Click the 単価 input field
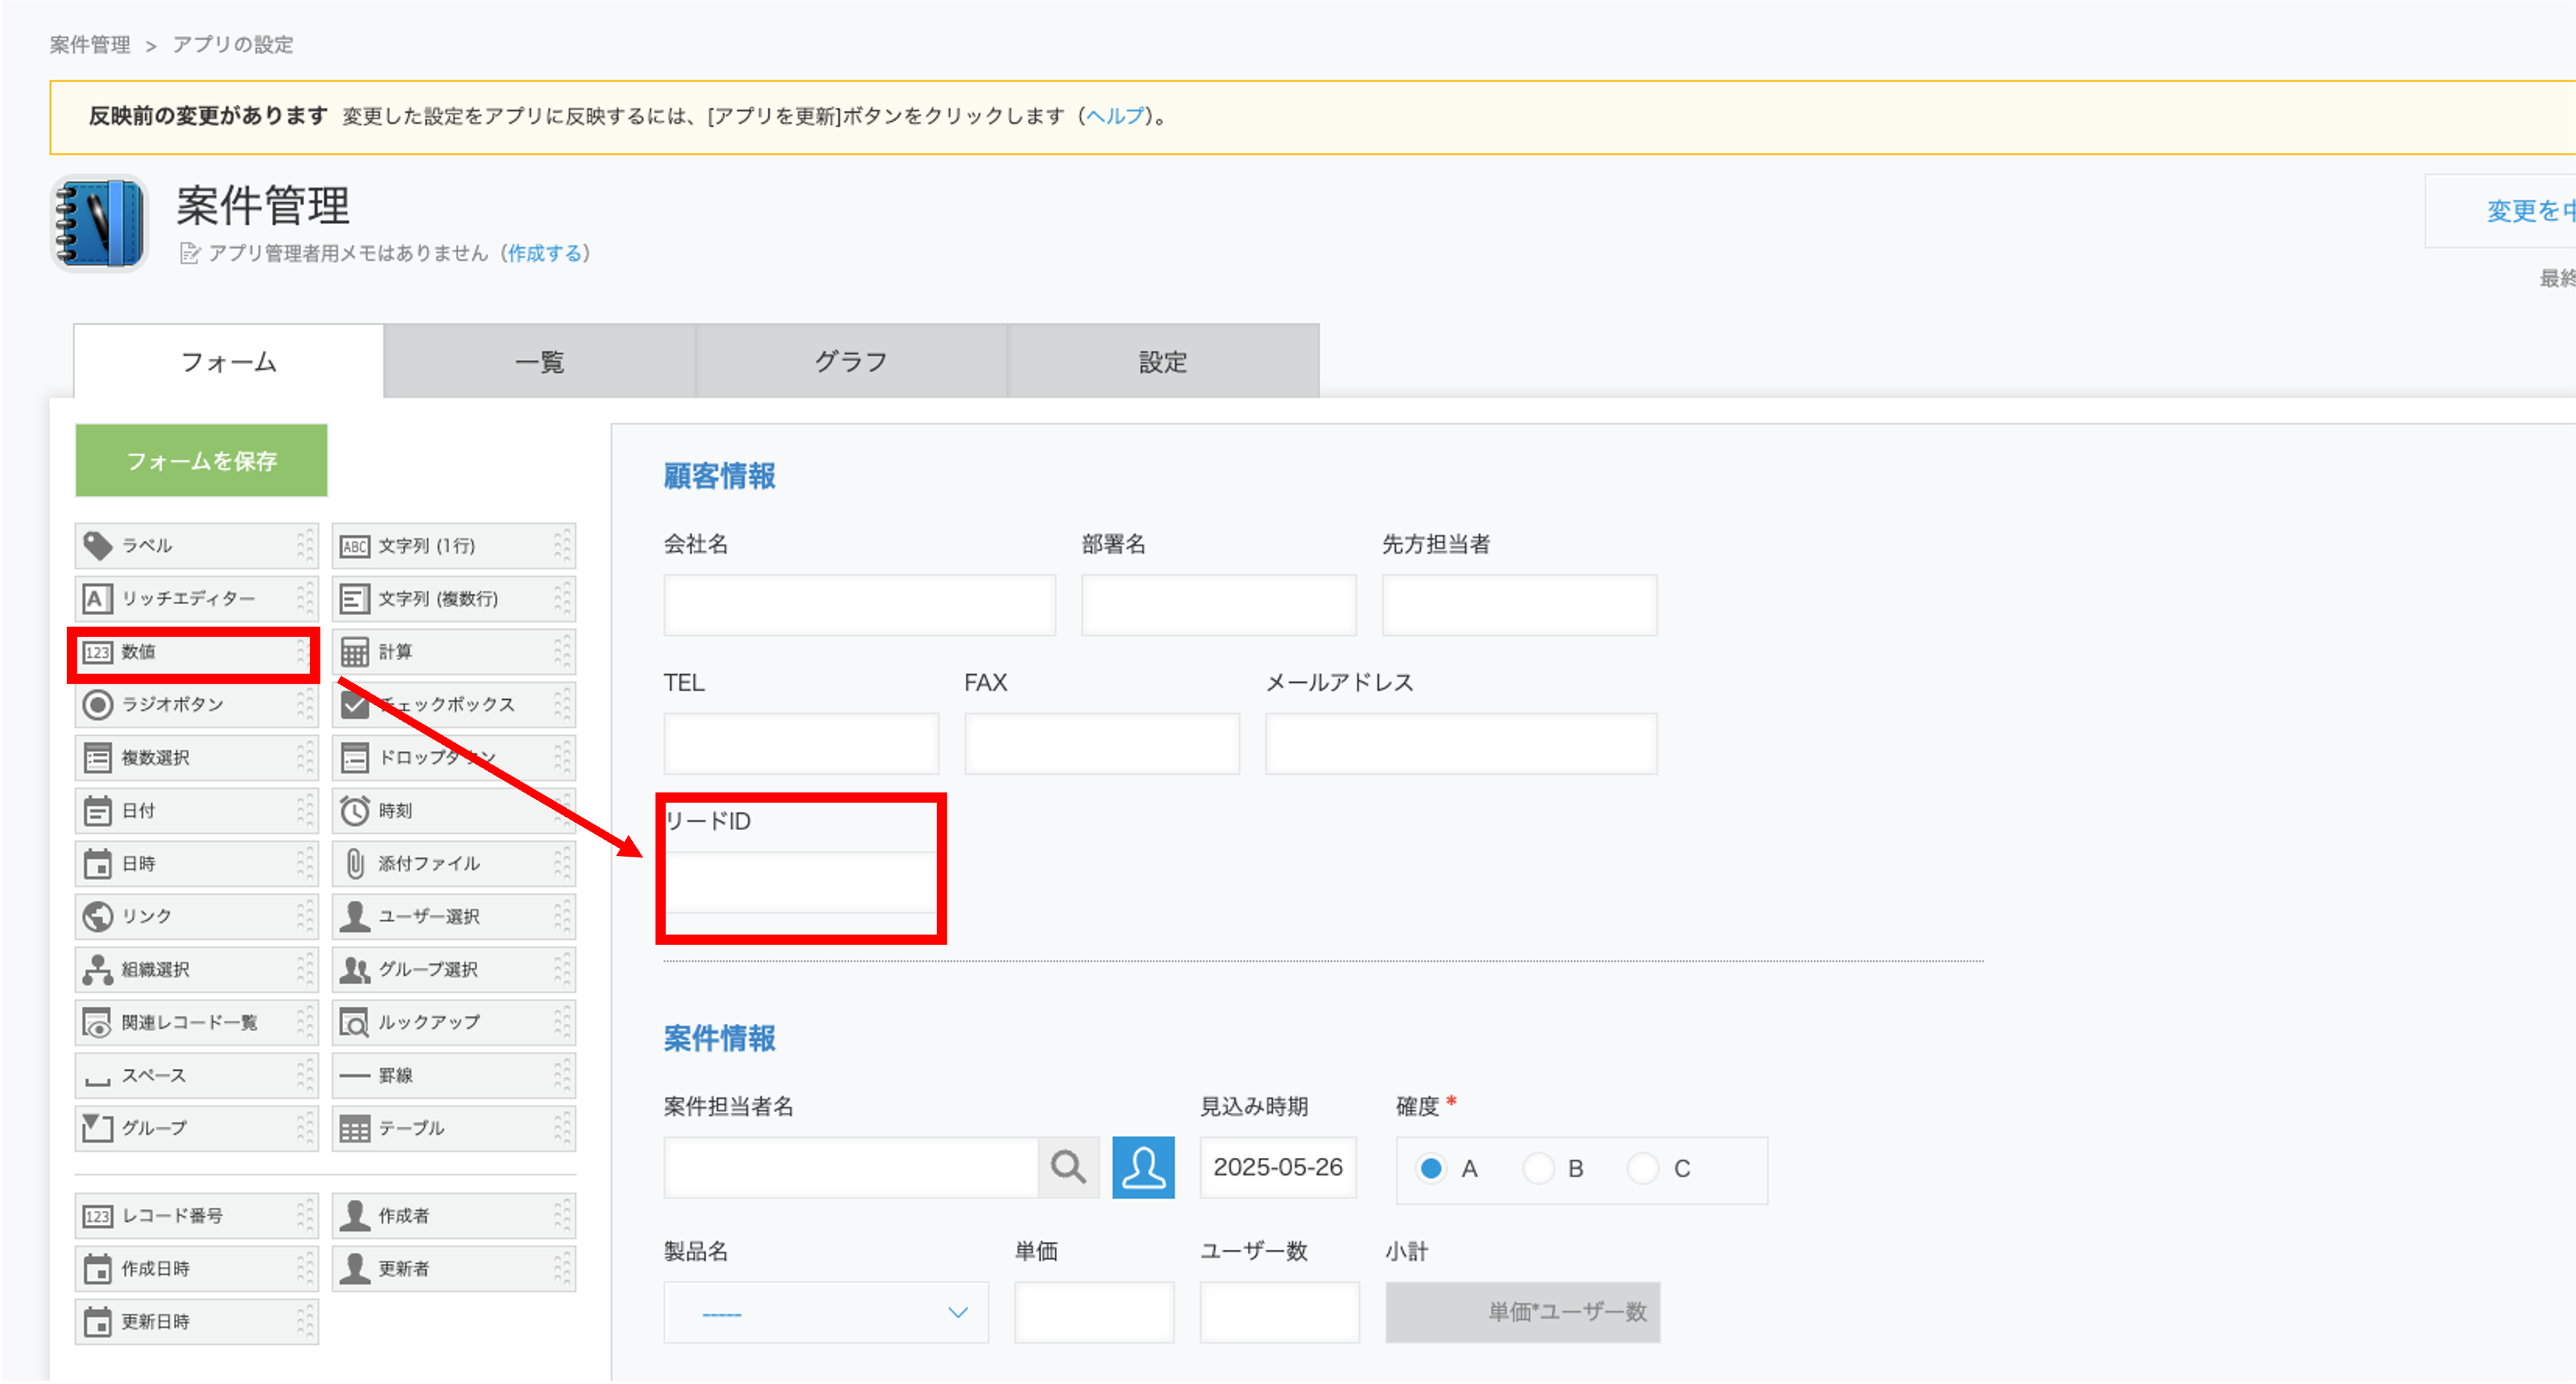 tap(1094, 1313)
